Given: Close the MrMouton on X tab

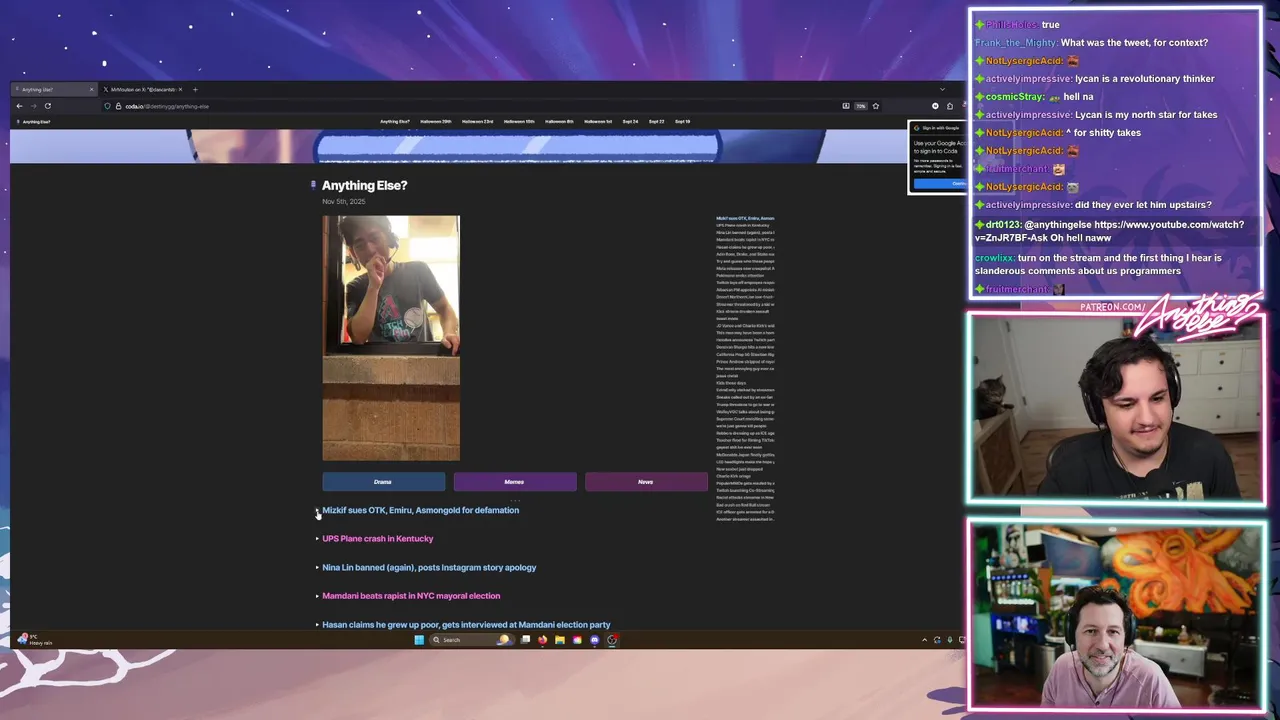Looking at the screenshot, I should [x=180, y=89].
